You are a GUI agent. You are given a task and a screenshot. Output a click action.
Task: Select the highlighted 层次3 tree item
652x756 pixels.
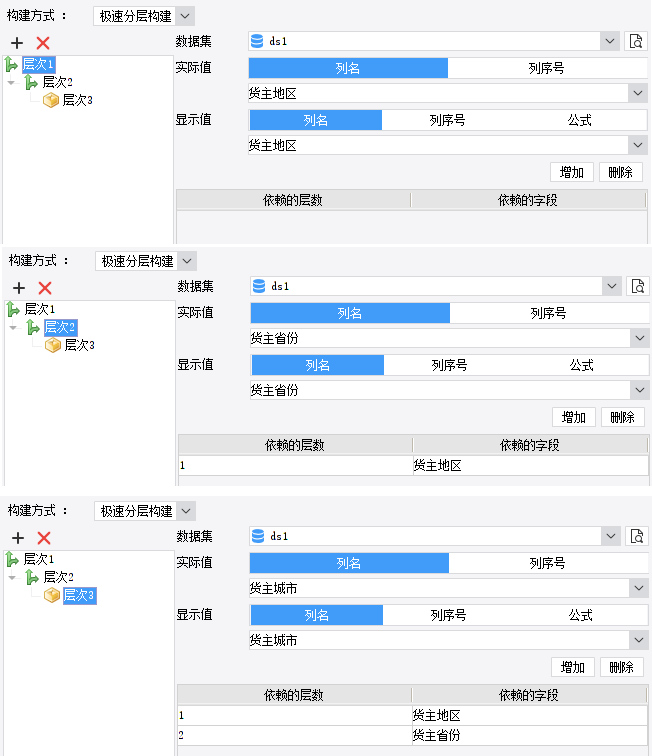(x=79, y=596)
